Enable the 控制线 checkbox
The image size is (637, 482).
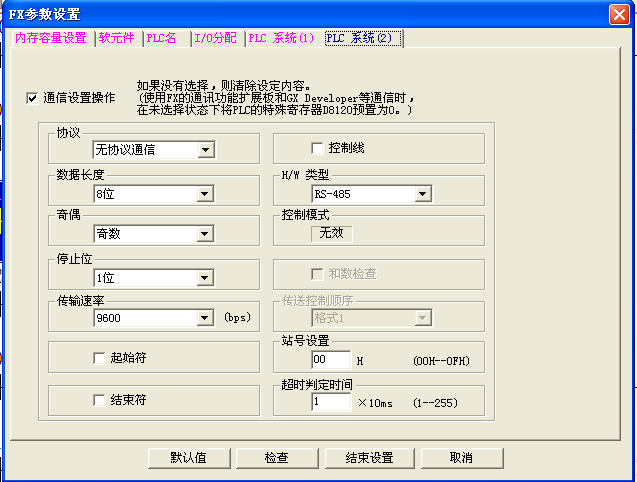tap(317, 148)
